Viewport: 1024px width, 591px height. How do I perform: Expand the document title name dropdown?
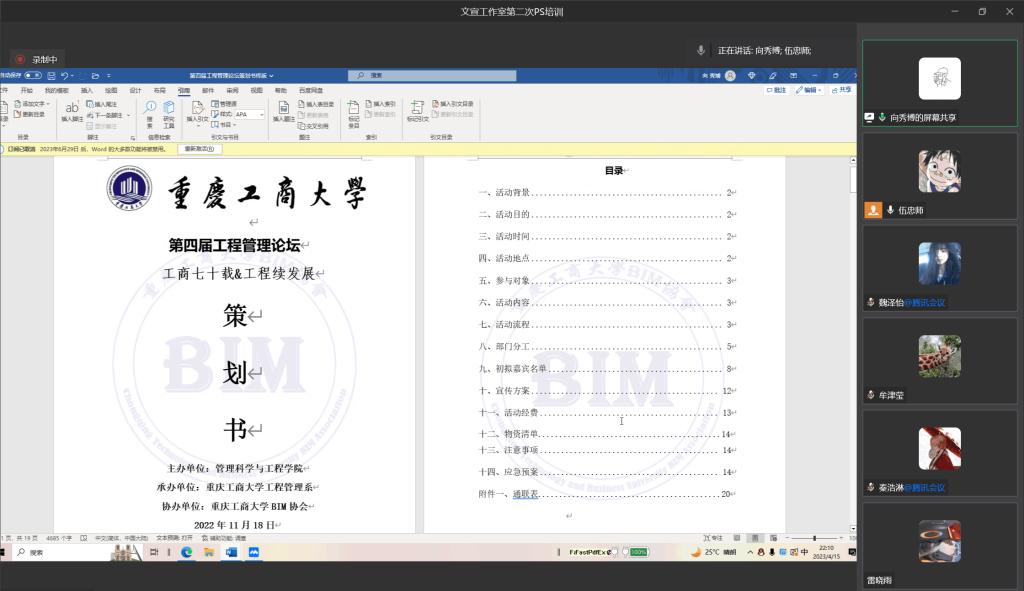click(x=271, y=76)
